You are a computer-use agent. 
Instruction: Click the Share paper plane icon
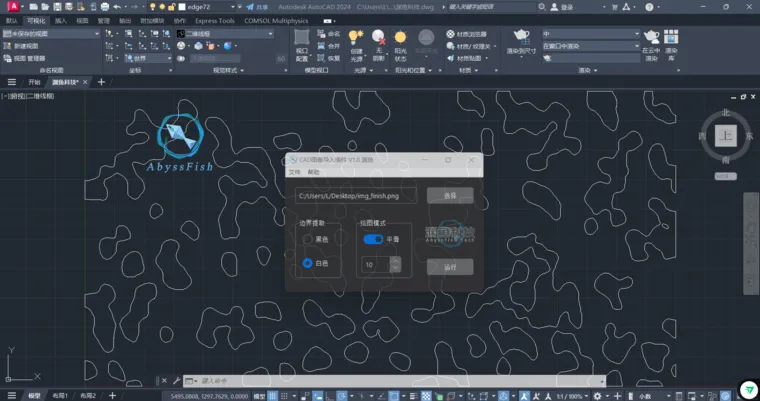[x=250, y=7]
